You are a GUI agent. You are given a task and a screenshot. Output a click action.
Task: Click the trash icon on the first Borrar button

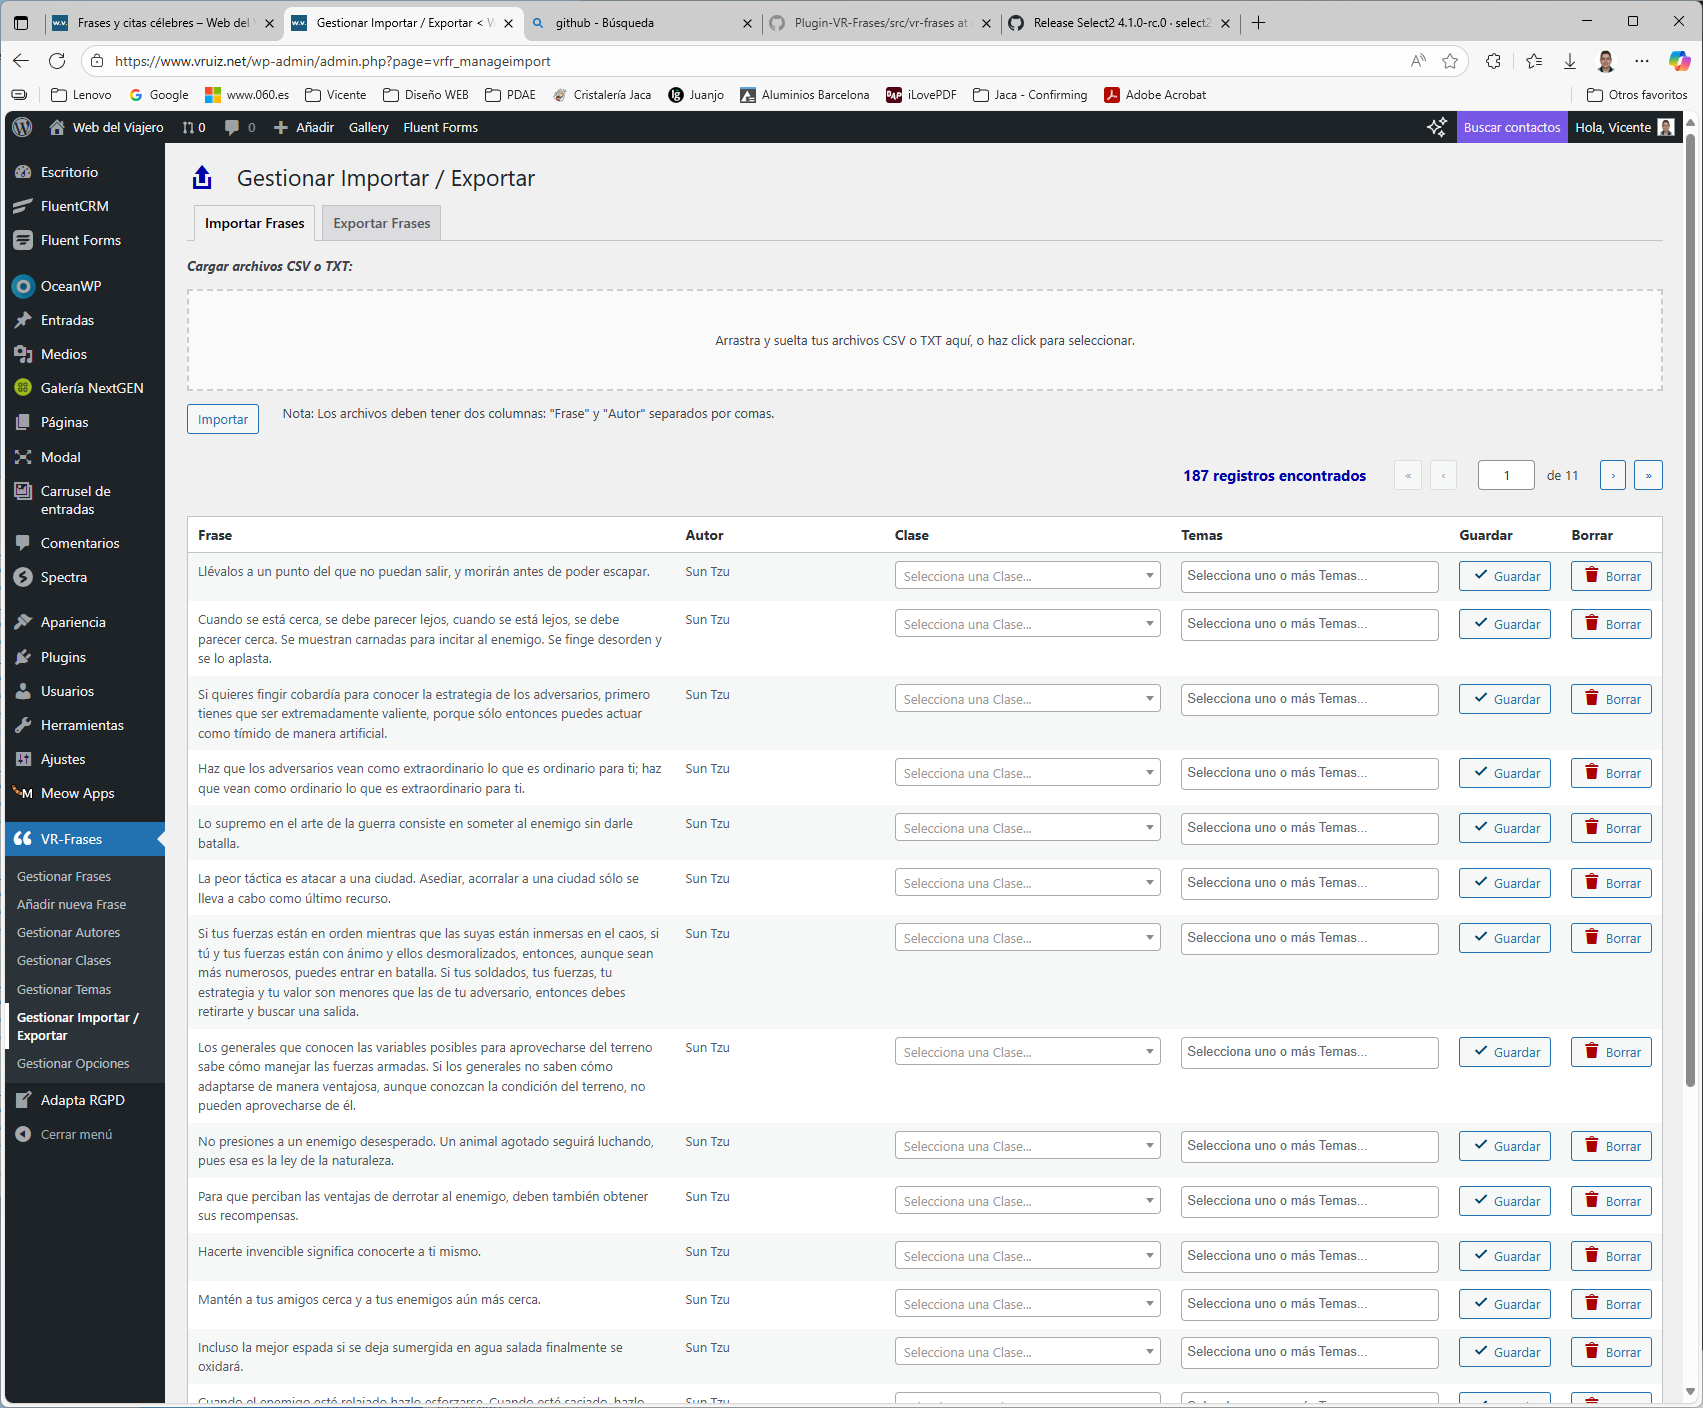pyautogui.click(x=1589, y=576)
